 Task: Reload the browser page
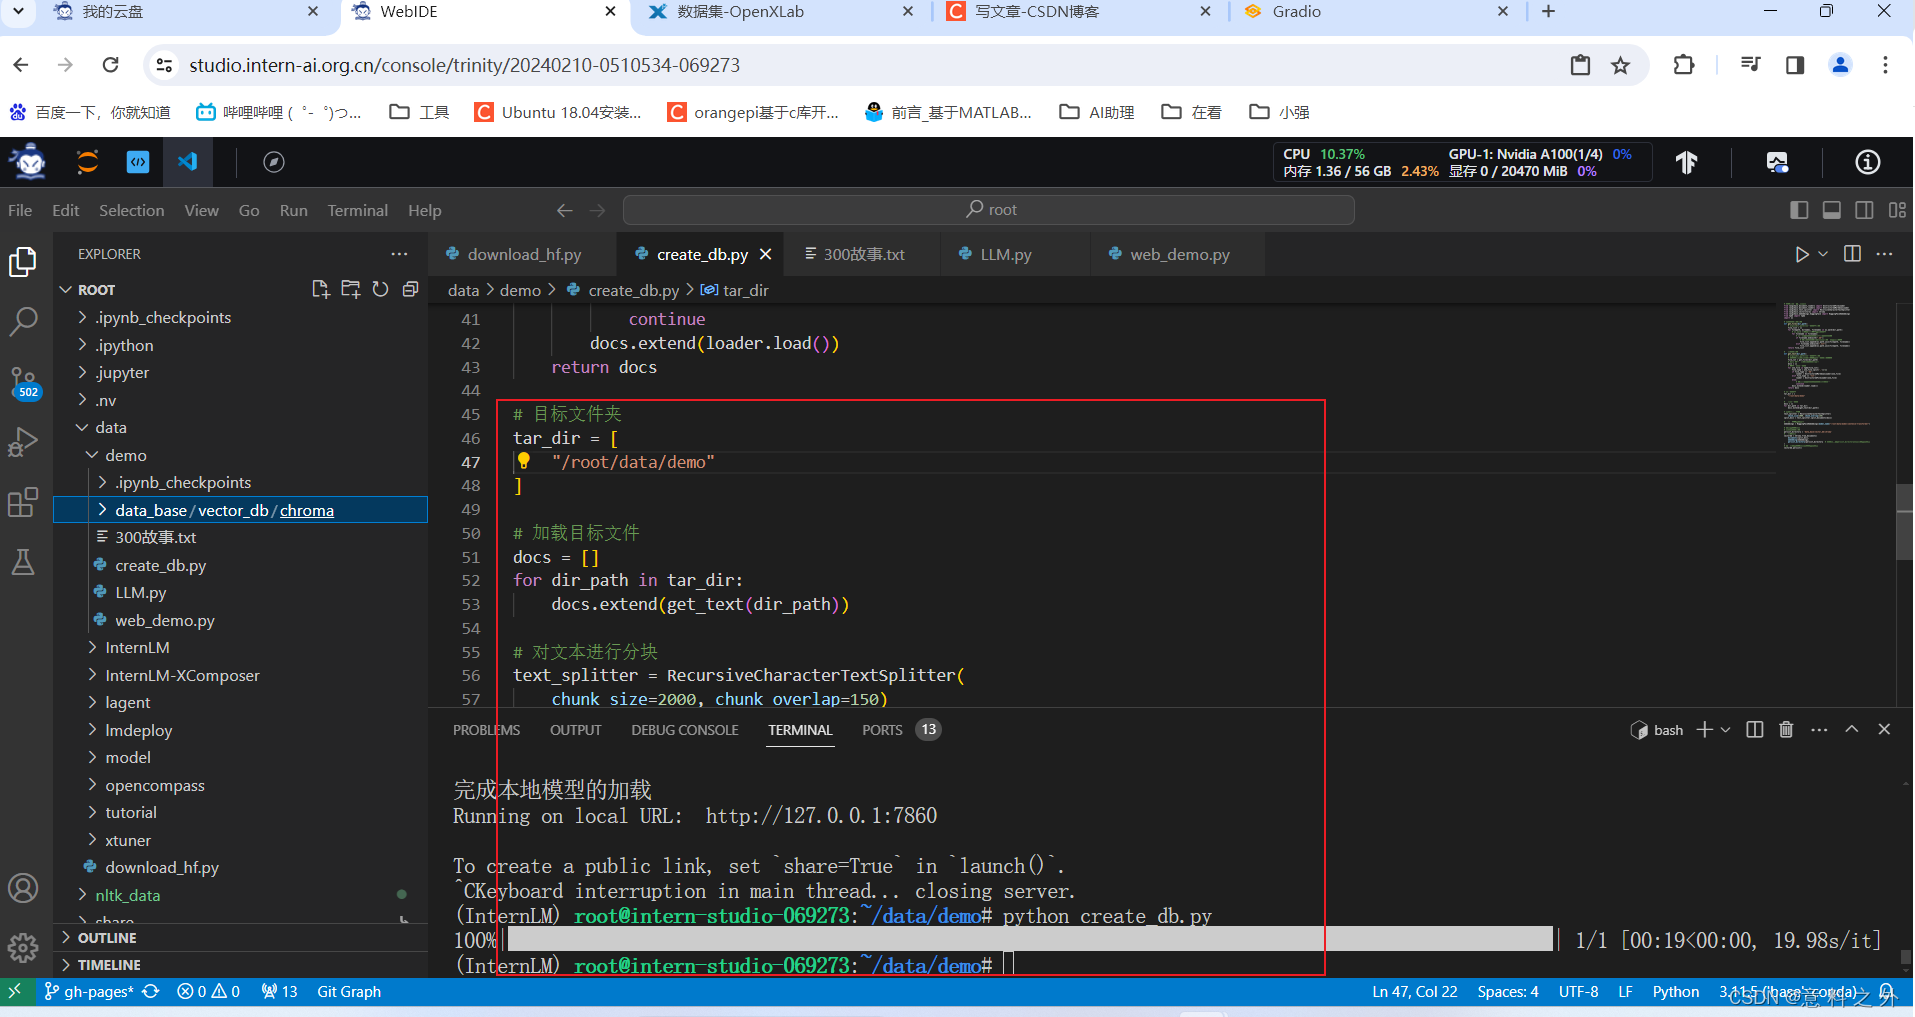point(111,65)
